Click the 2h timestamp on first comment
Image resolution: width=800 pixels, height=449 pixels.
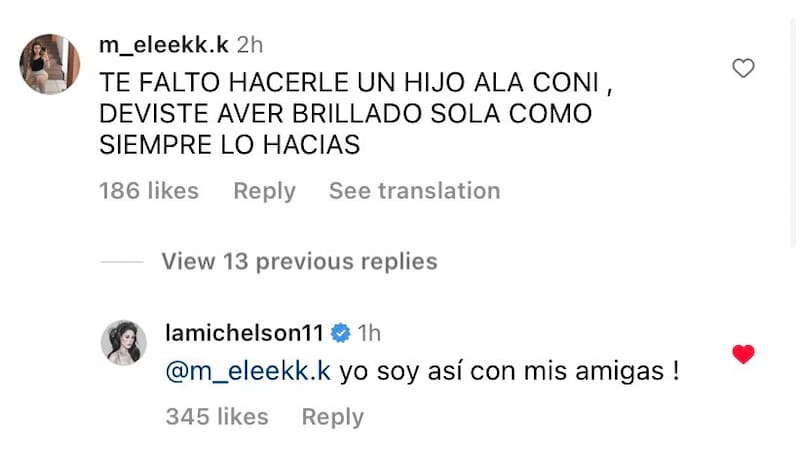point(250,45)
